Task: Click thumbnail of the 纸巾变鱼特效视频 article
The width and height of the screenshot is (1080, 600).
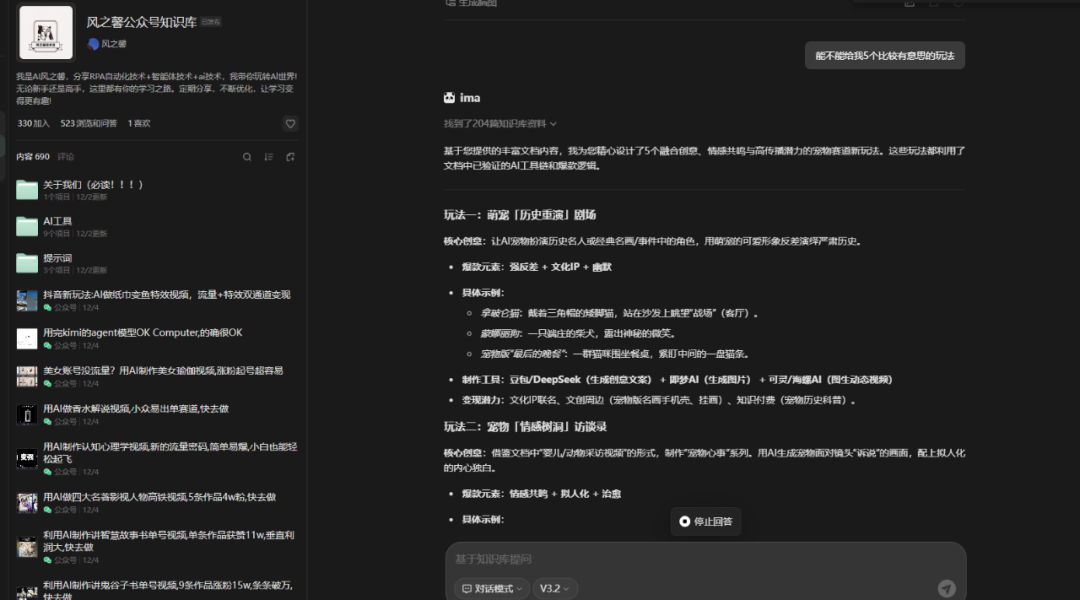Action: (27, 301)
